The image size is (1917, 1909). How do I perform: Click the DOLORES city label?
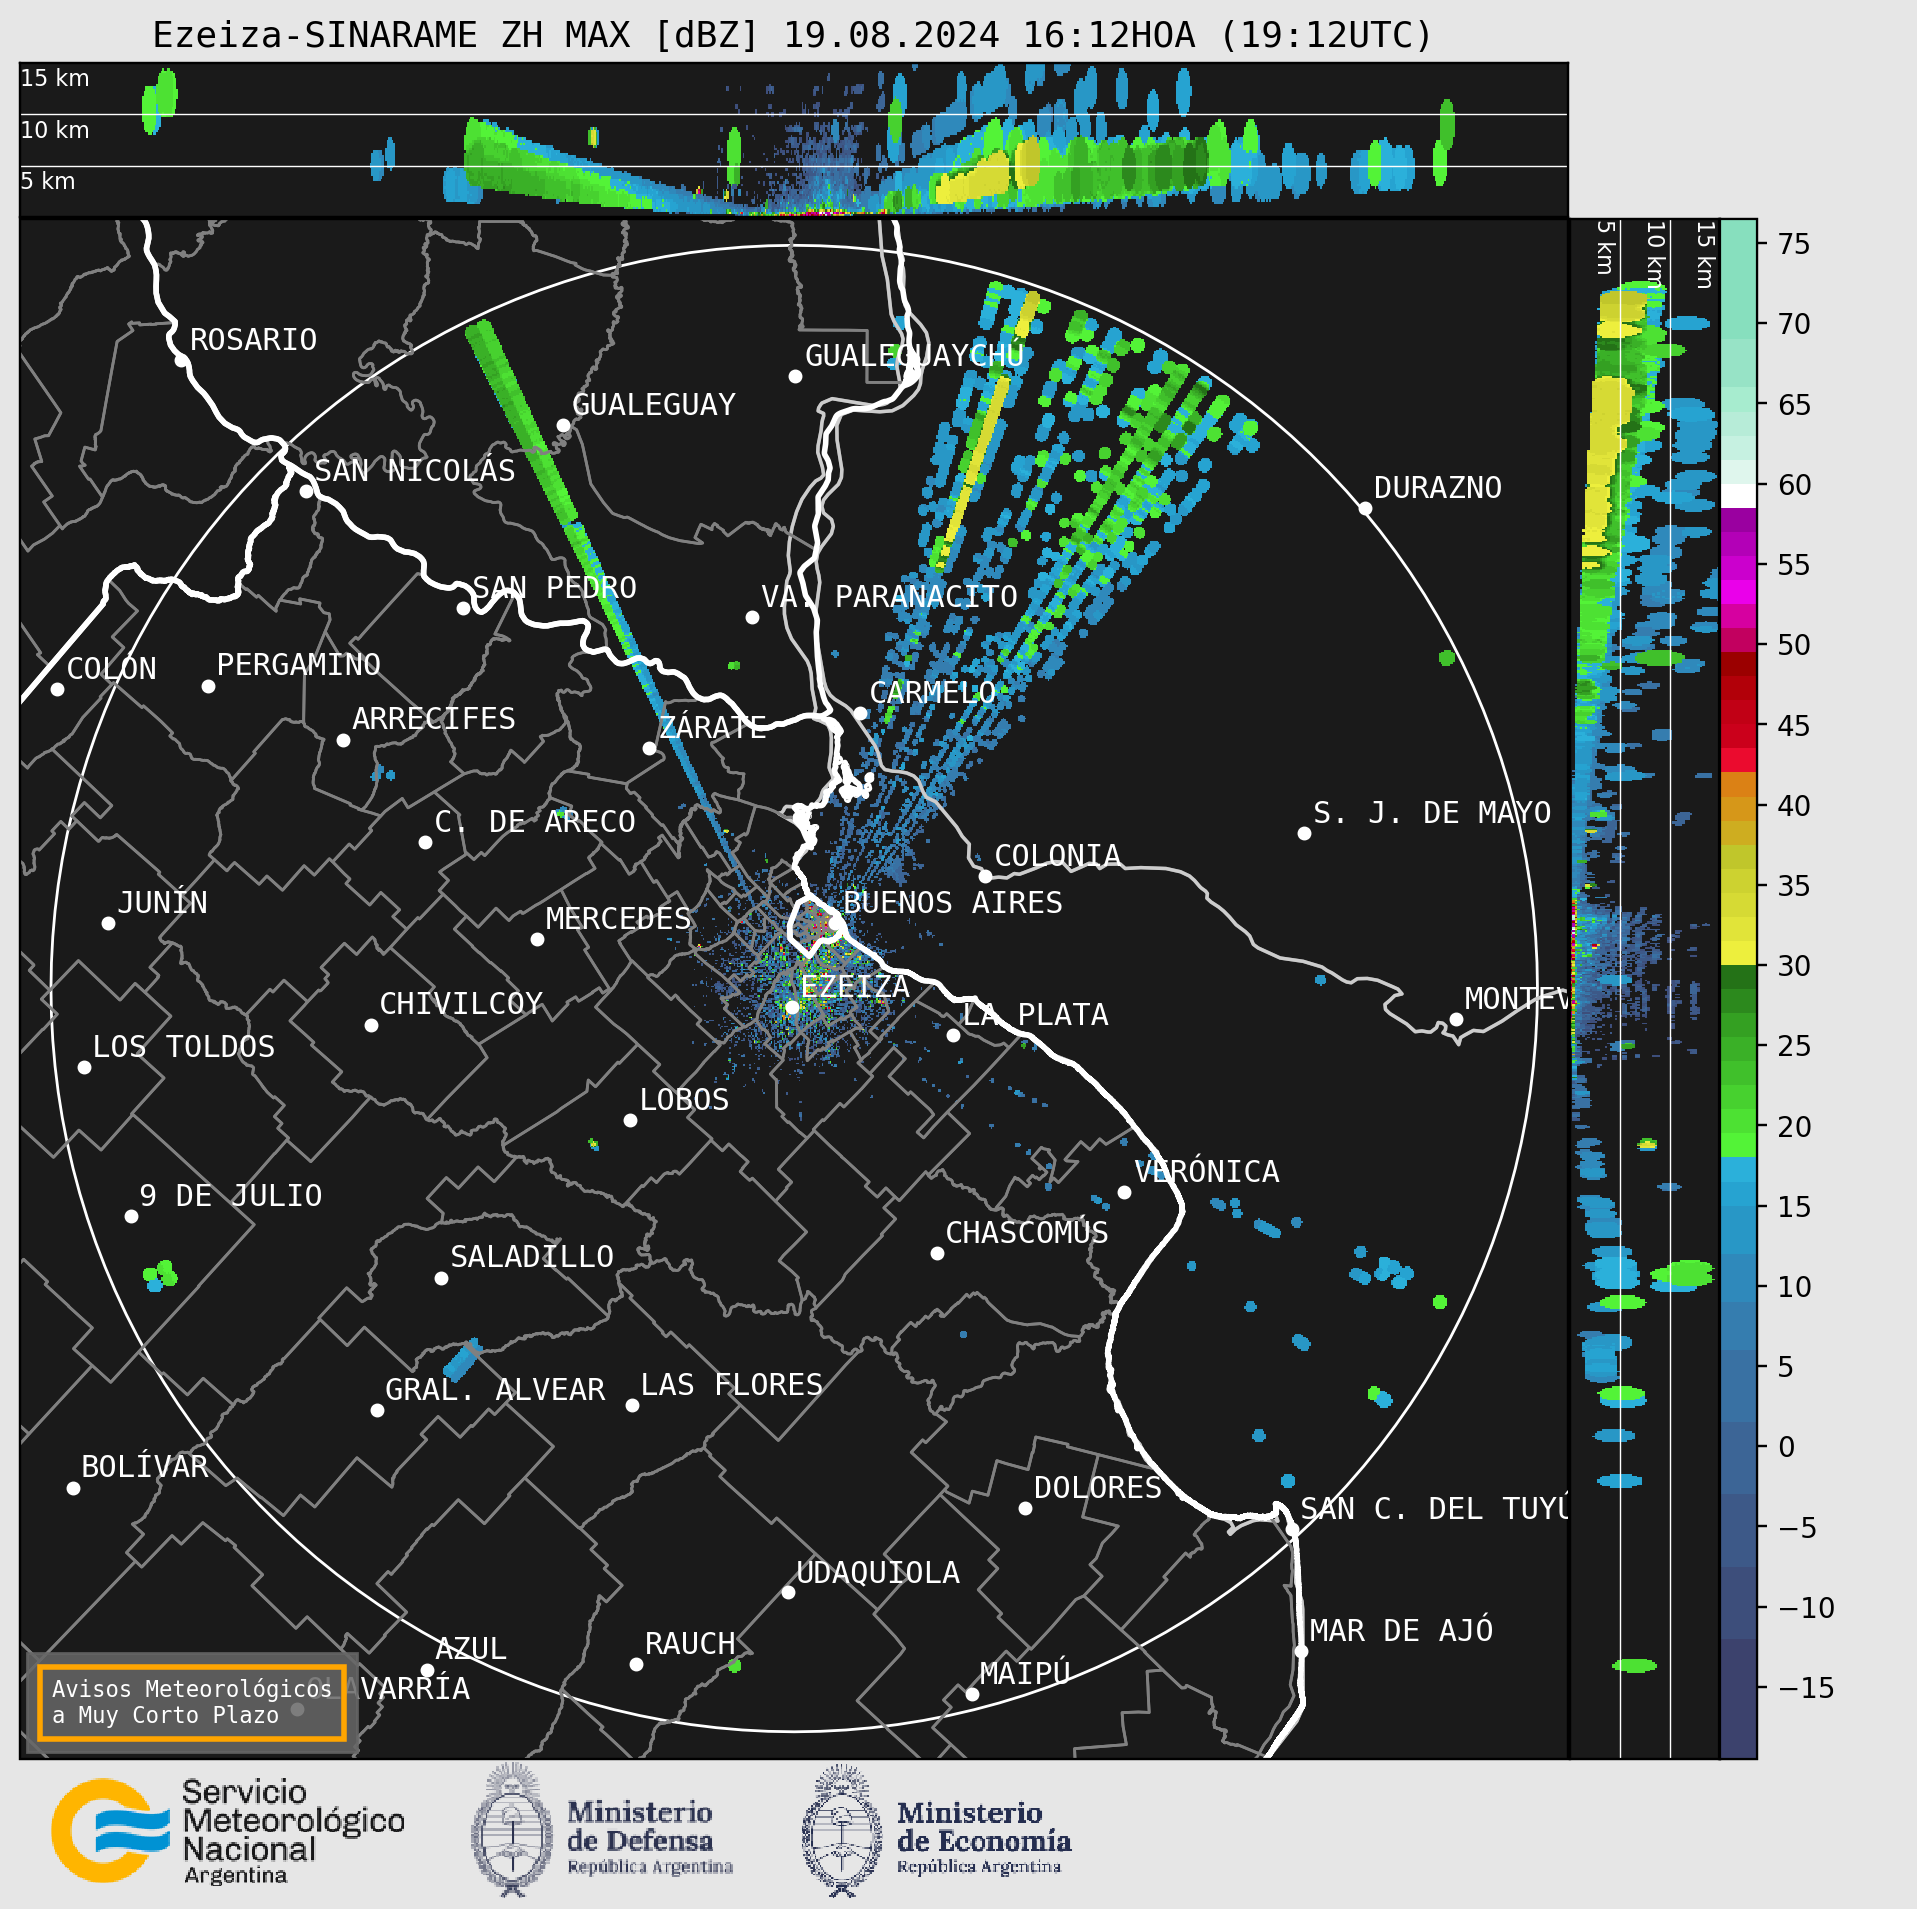1097,1488
